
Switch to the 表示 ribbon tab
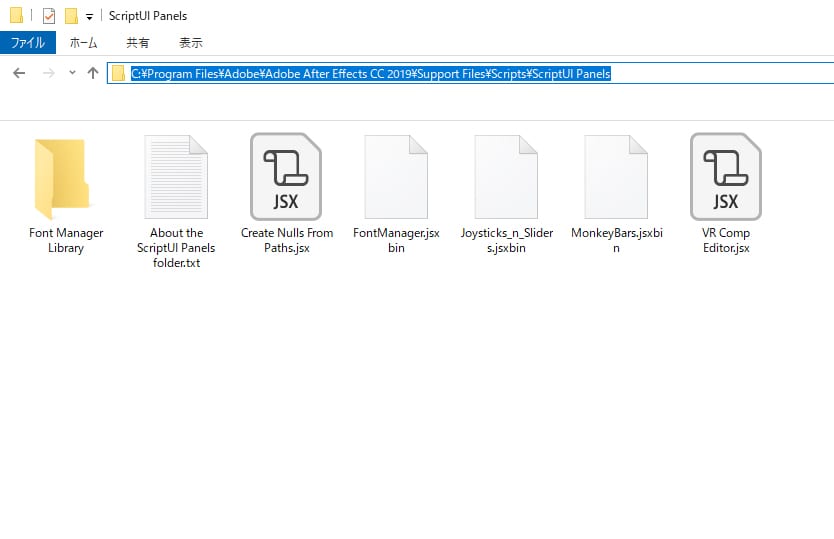pos(190,43)
